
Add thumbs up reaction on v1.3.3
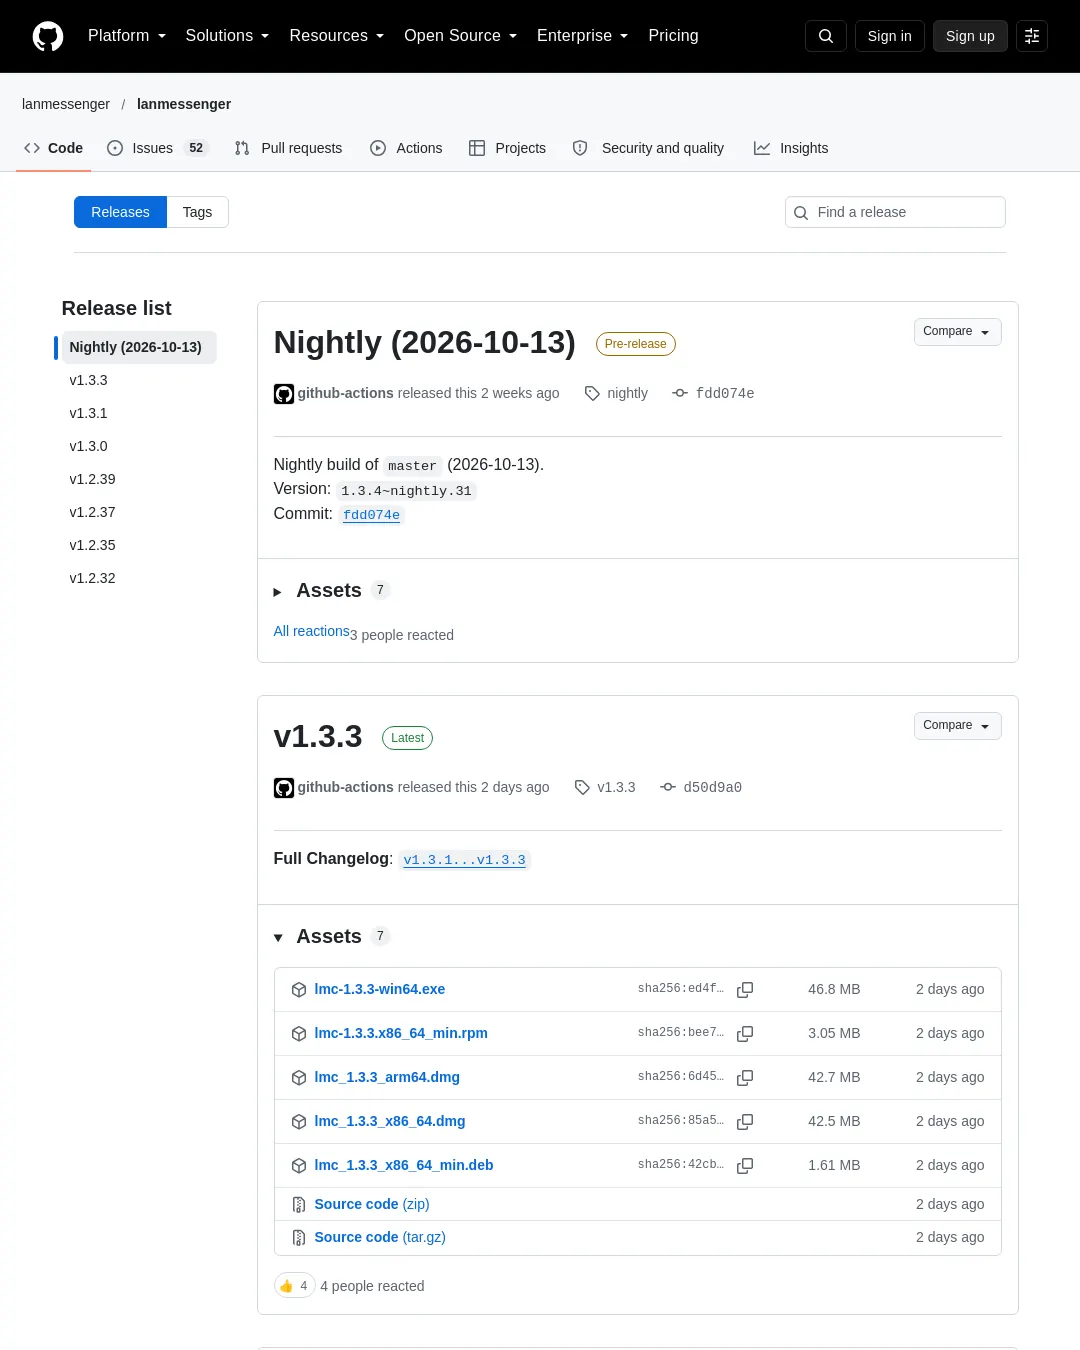tap(295, 1286)
